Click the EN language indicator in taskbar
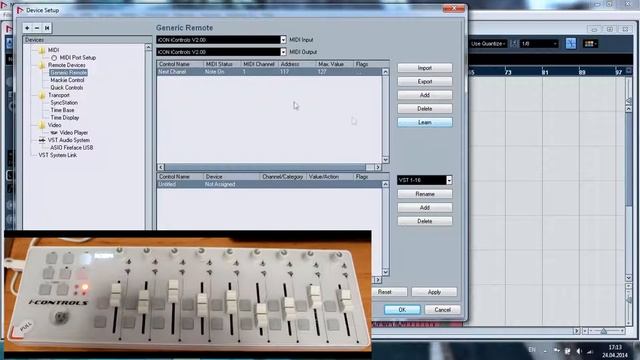The height and width of the screenshot is (360, 640). [532, 350]
